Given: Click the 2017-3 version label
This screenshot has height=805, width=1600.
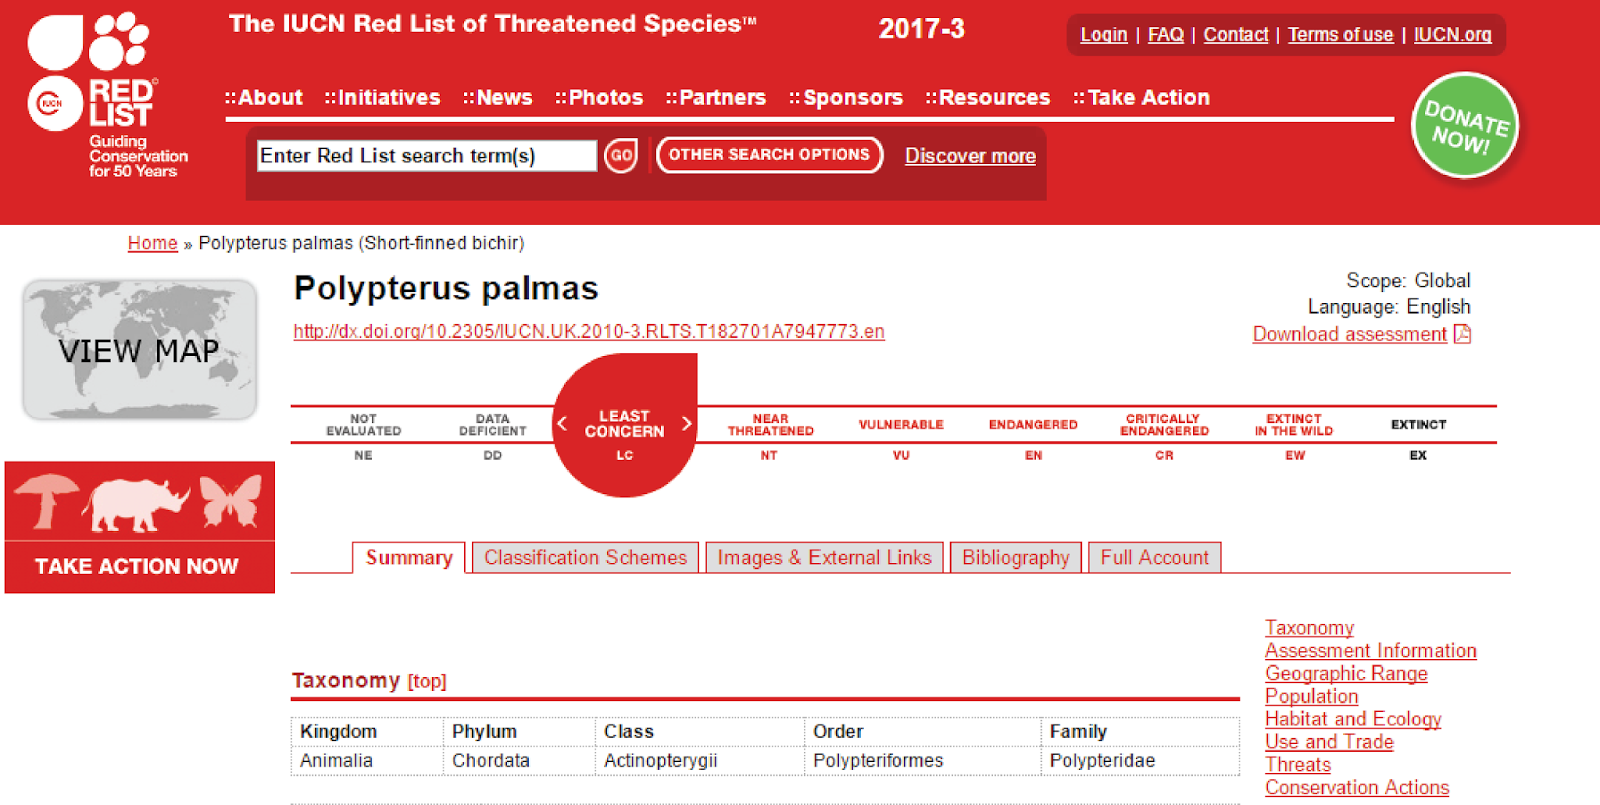Looking at the screenshot, I should pos(922,29).
